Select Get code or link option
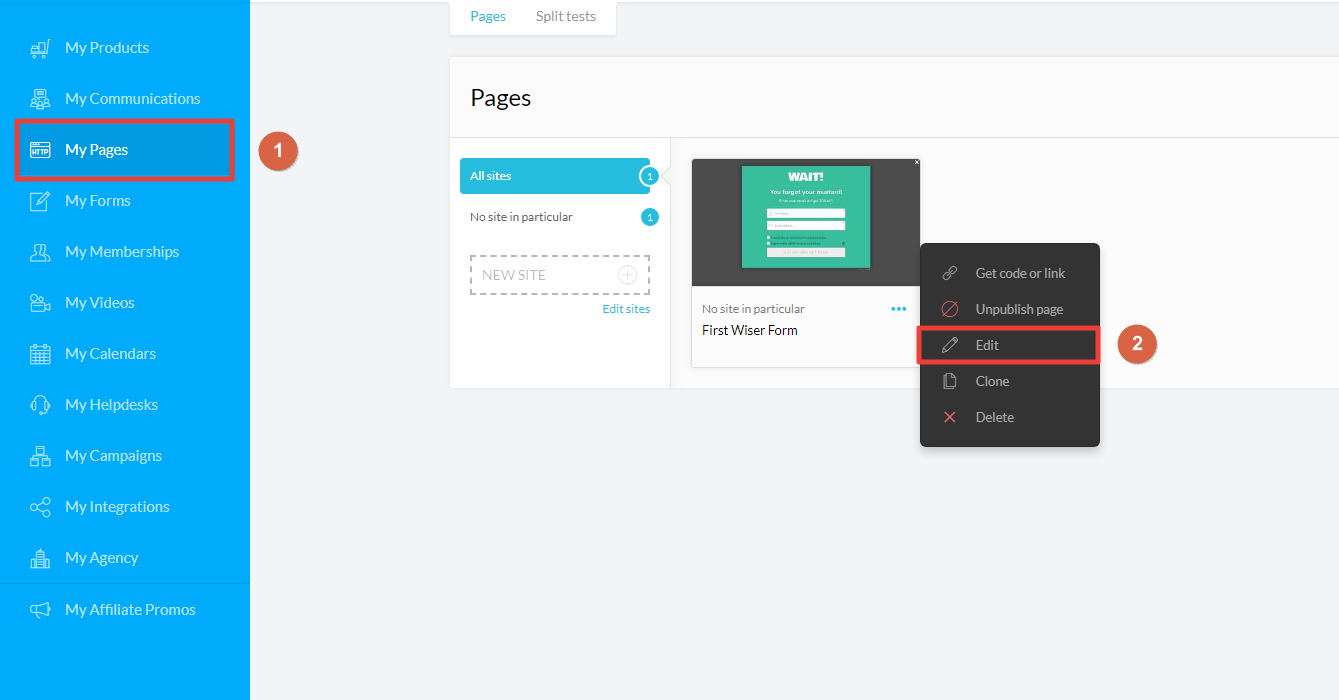 click(x=1019, y=273)
